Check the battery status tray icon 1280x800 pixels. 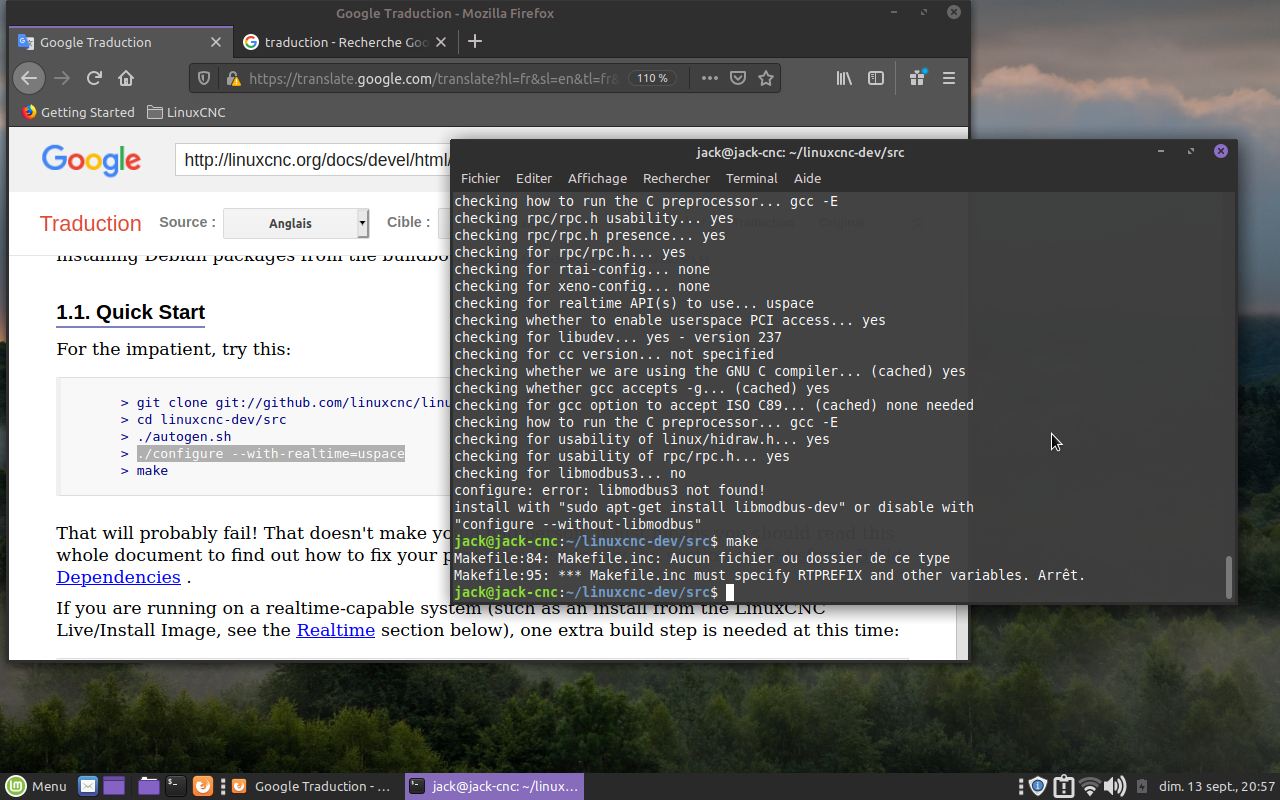1141,786
